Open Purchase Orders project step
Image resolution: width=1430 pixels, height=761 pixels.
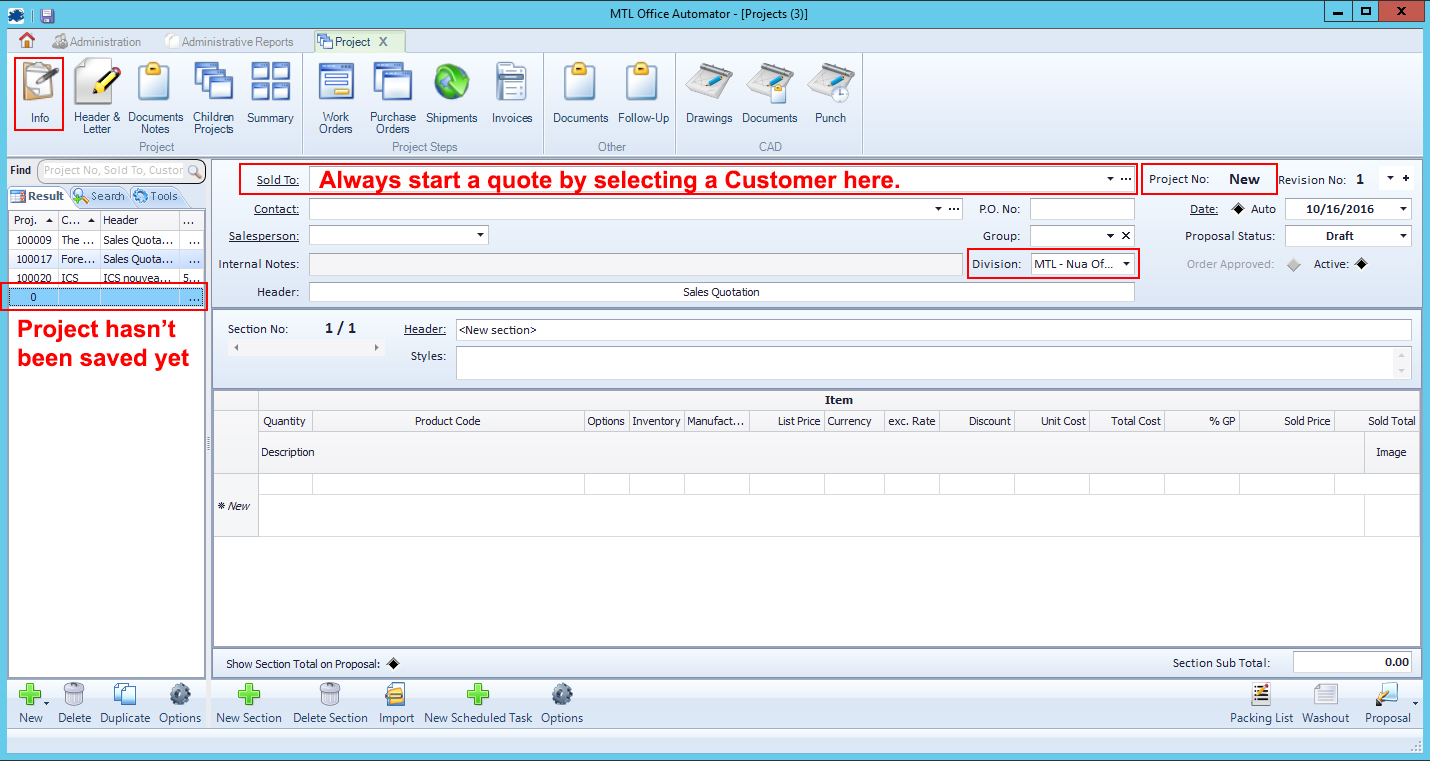393,94
